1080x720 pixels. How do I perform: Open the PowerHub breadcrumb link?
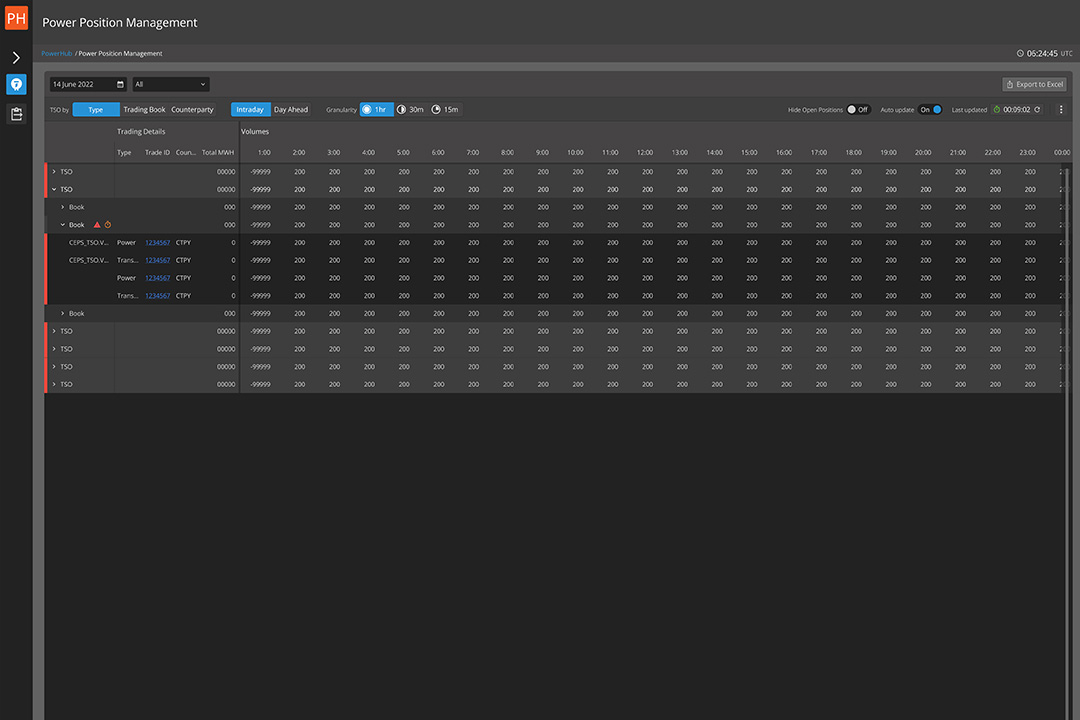point(56,54)
